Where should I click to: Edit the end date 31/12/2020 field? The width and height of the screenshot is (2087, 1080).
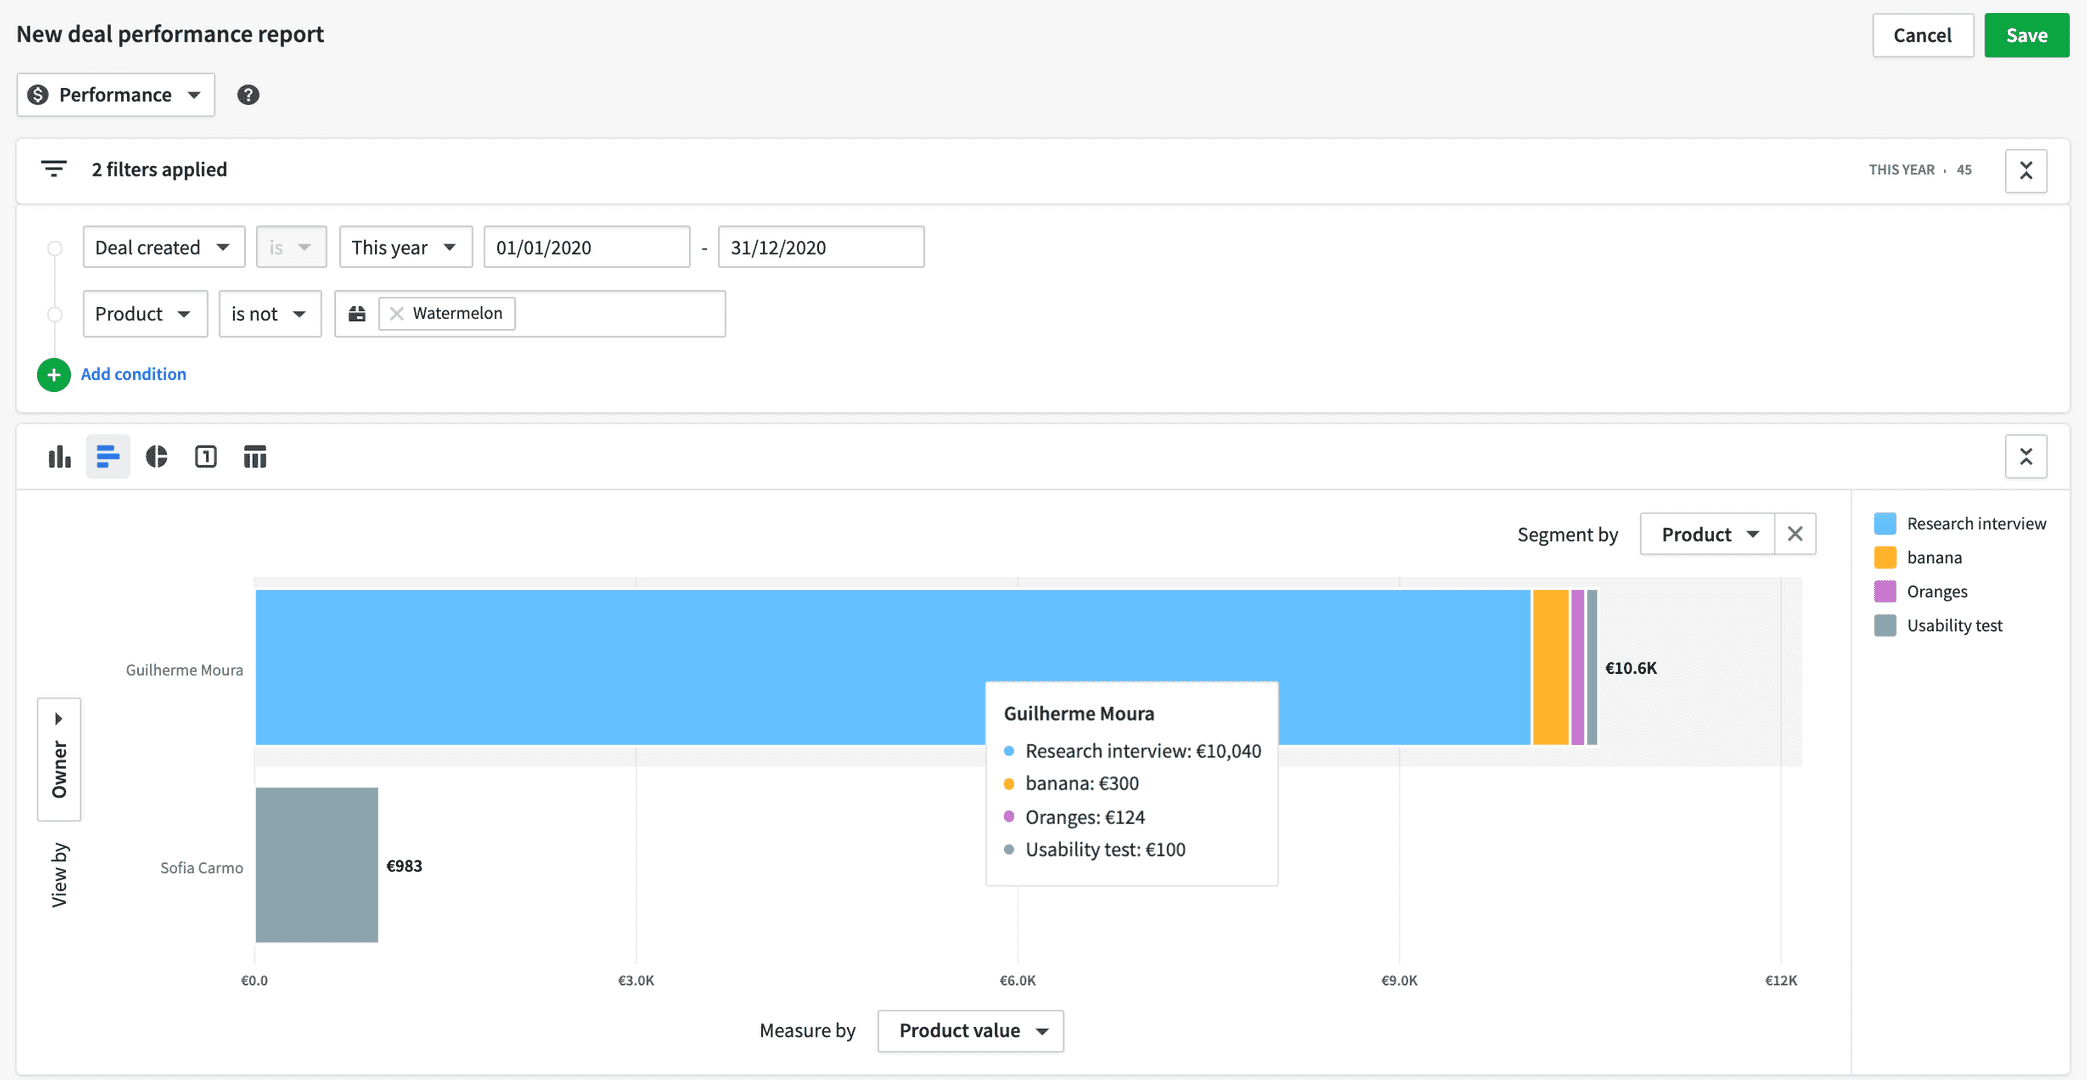click(x=821, y=247)
